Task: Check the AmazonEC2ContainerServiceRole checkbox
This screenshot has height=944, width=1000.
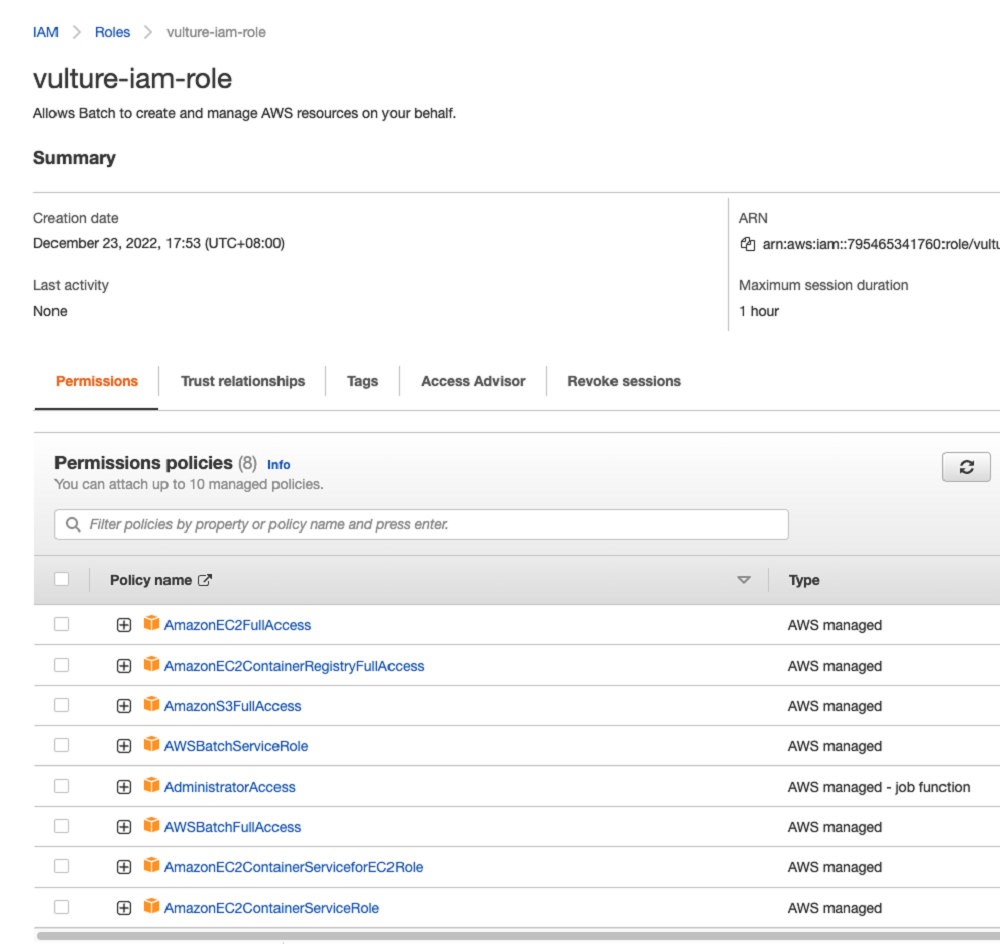Action: (62, 907)
